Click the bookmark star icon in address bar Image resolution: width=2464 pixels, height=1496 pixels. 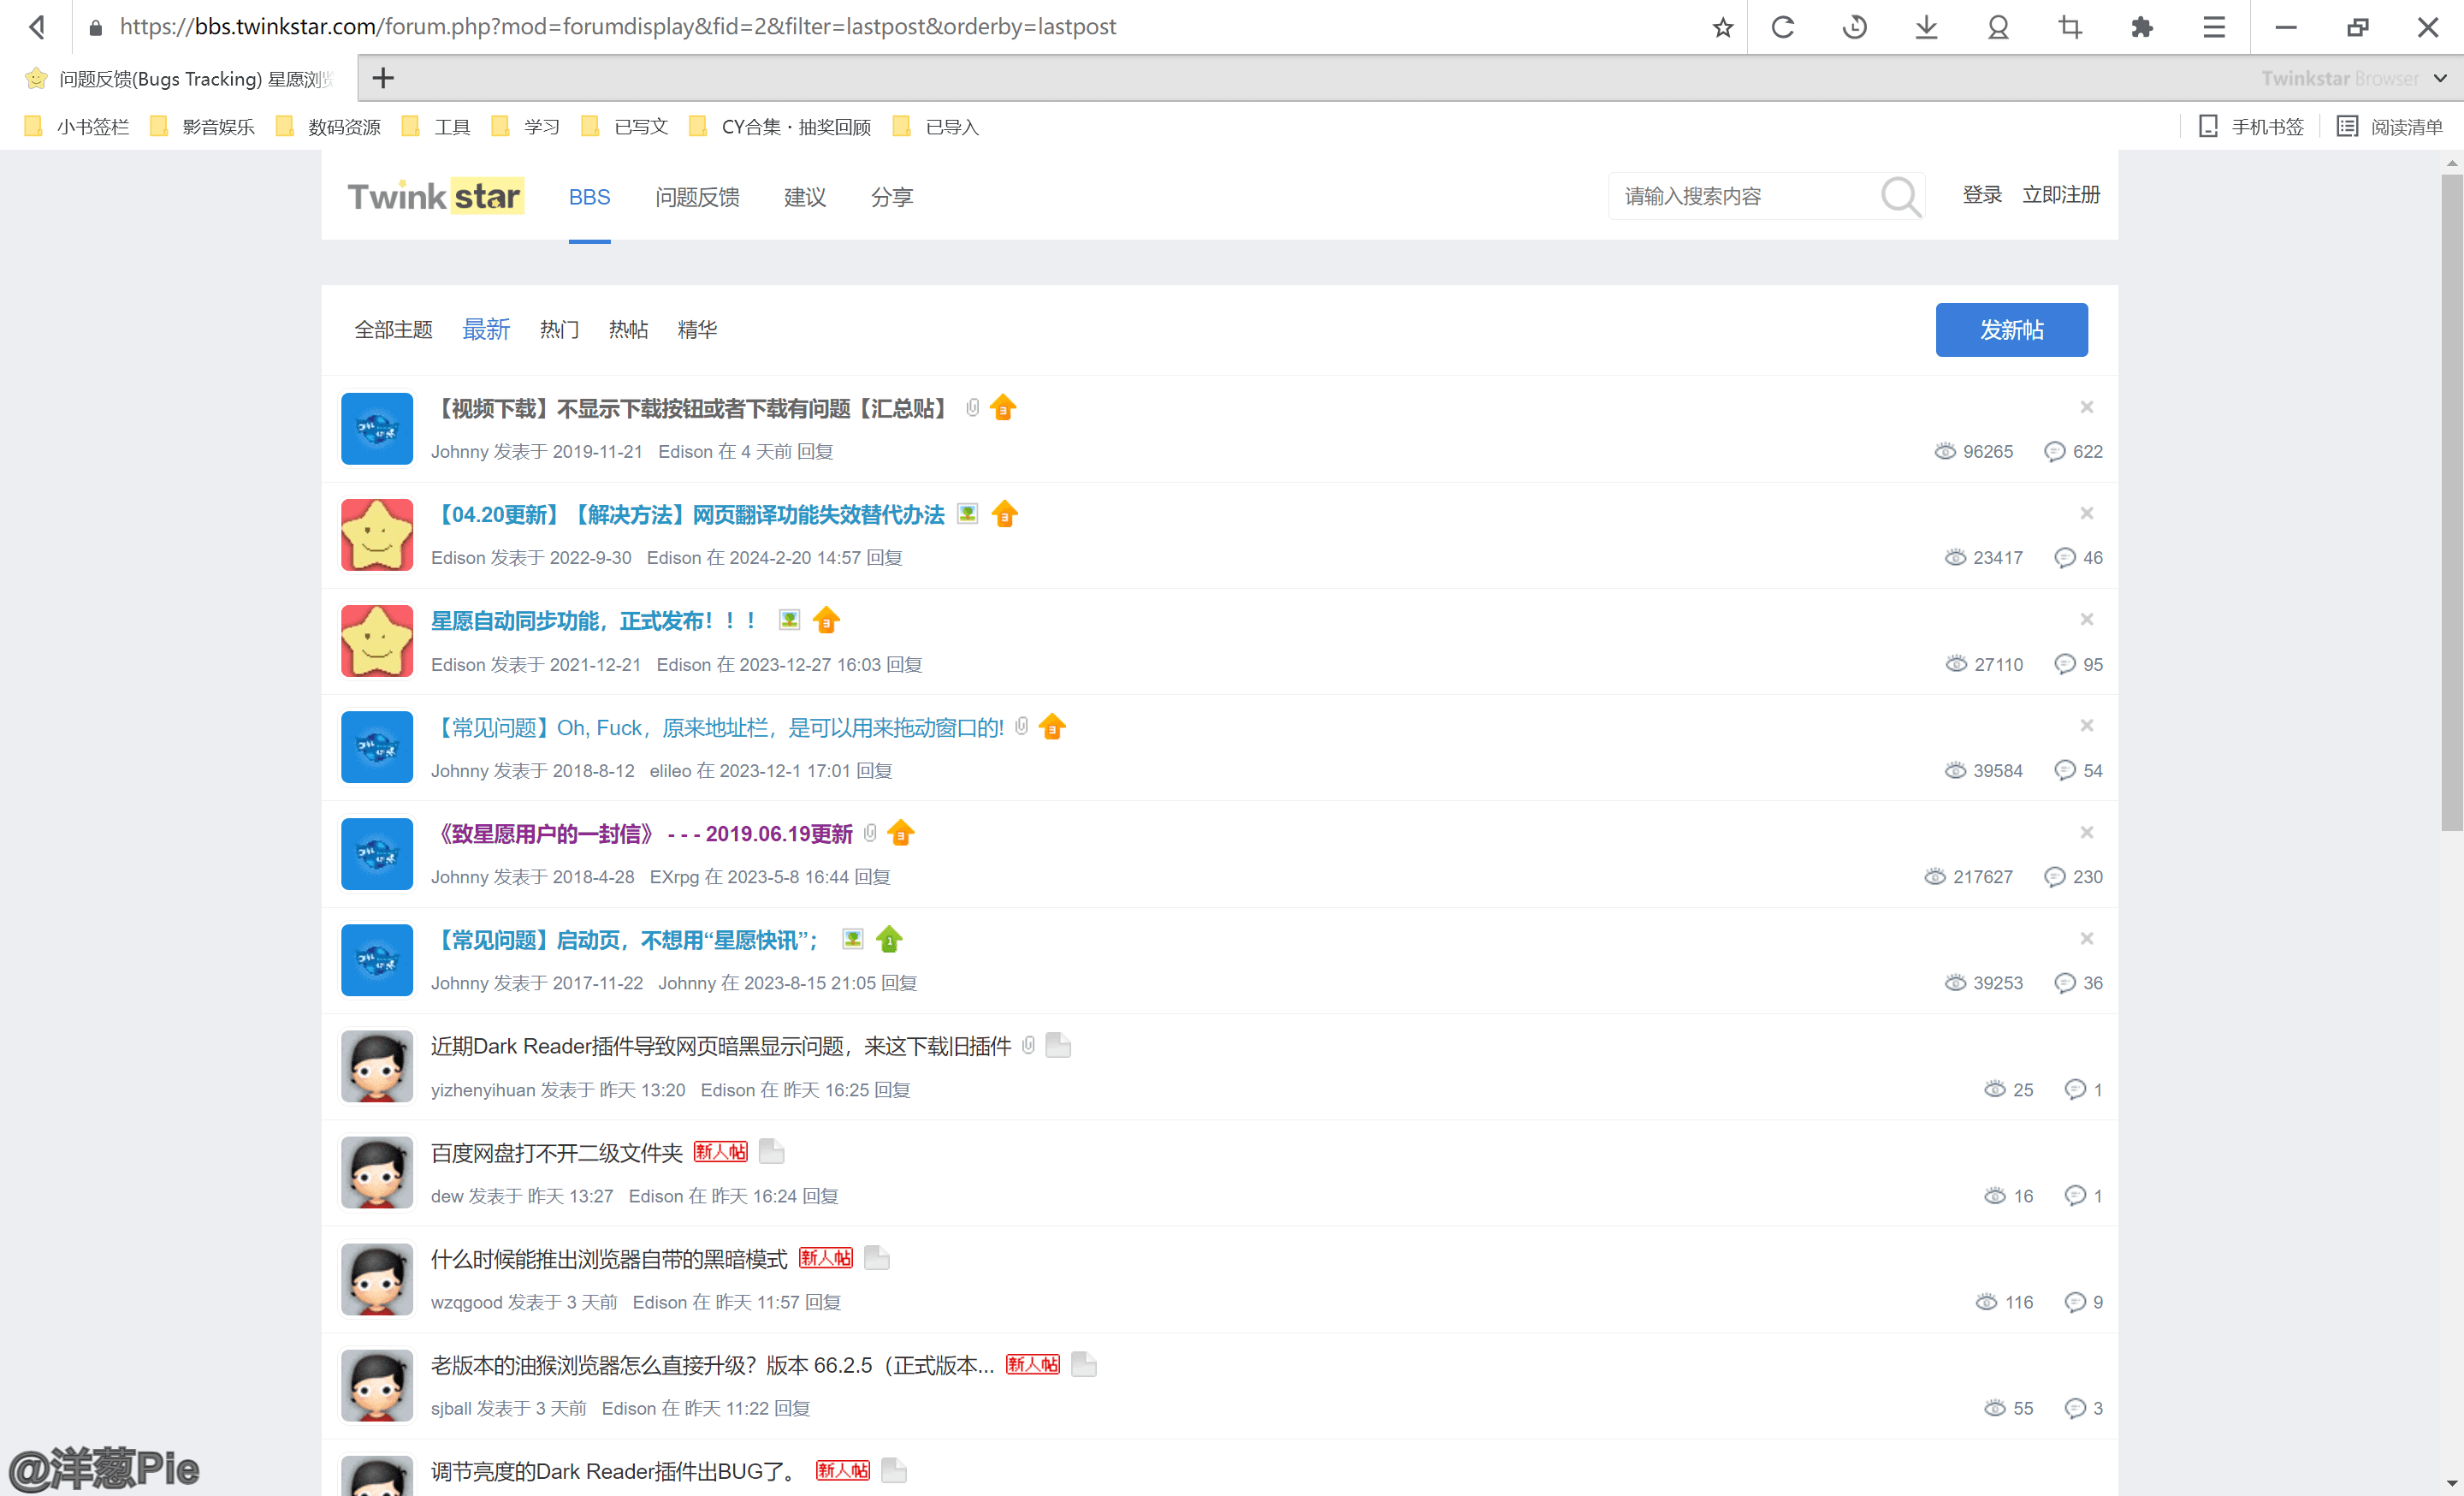tap(1722, 27)
